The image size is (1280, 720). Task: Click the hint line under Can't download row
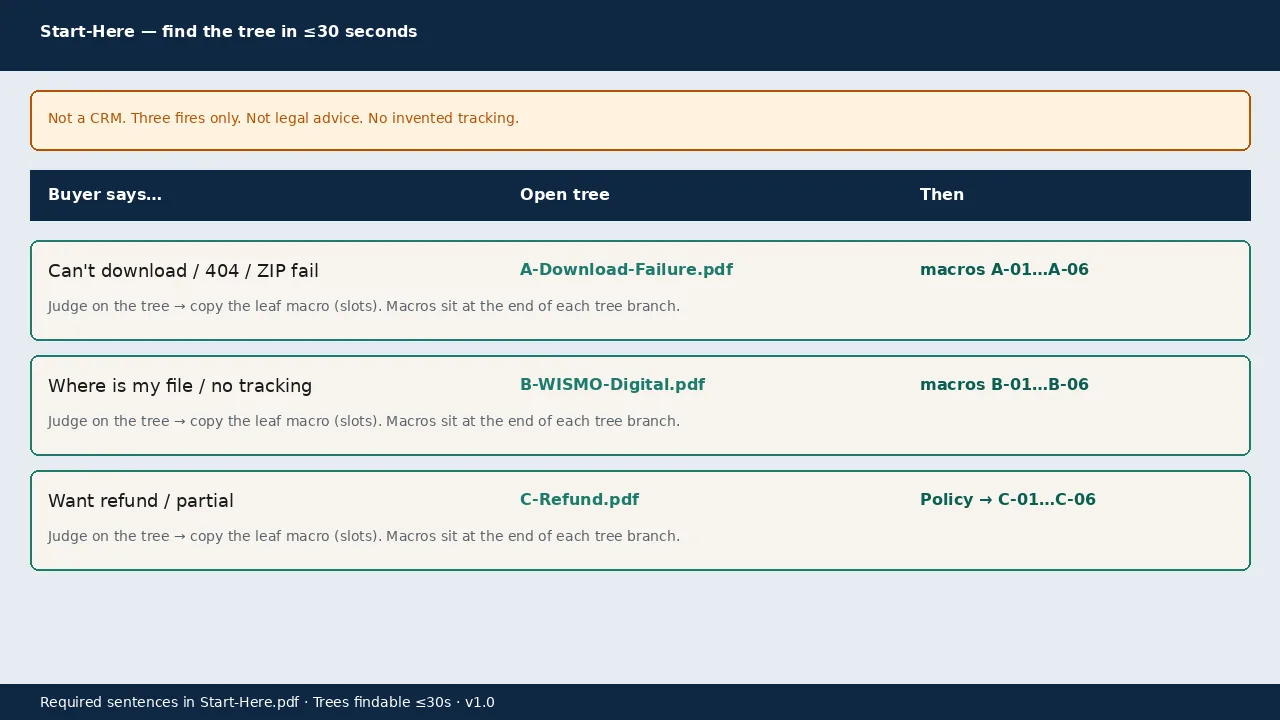[x=364, y=306]
